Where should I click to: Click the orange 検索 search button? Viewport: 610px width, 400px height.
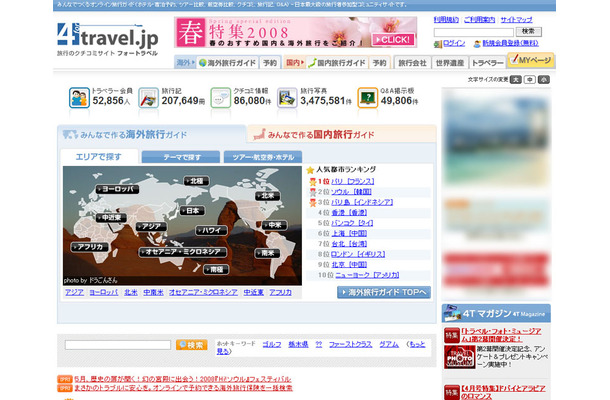[x=191, y=345]
